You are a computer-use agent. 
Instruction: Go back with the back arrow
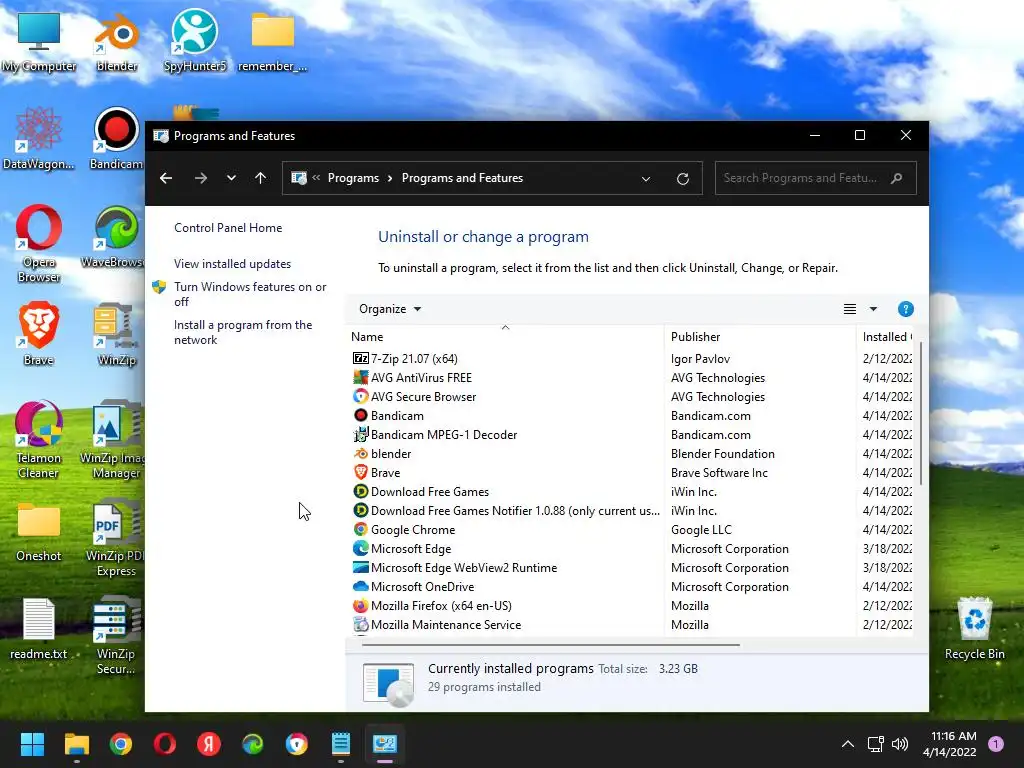(166, 178)
